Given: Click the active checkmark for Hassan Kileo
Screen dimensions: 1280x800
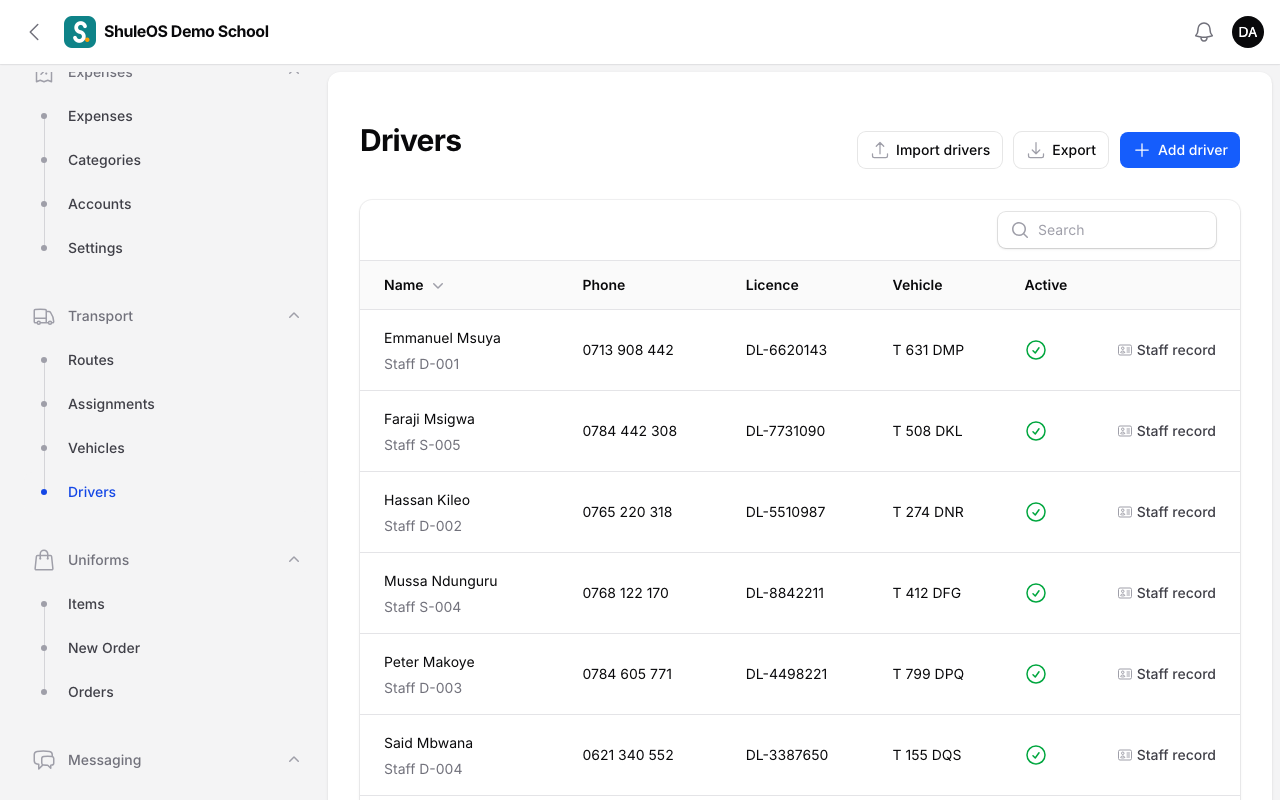Looking at the screenshot, I should [1036, 512].
